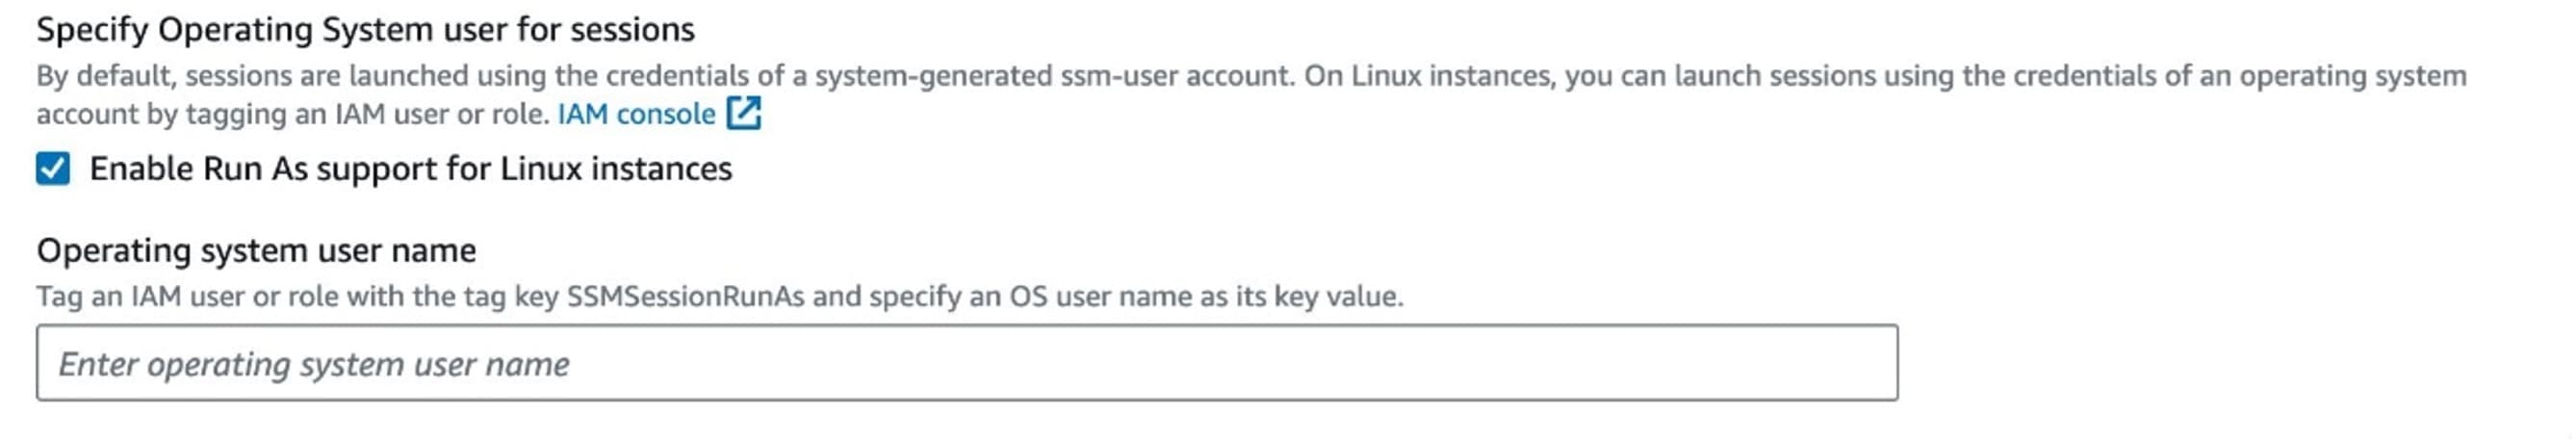Uncheck Enable Run As support checkbox

tap(53, 168)
